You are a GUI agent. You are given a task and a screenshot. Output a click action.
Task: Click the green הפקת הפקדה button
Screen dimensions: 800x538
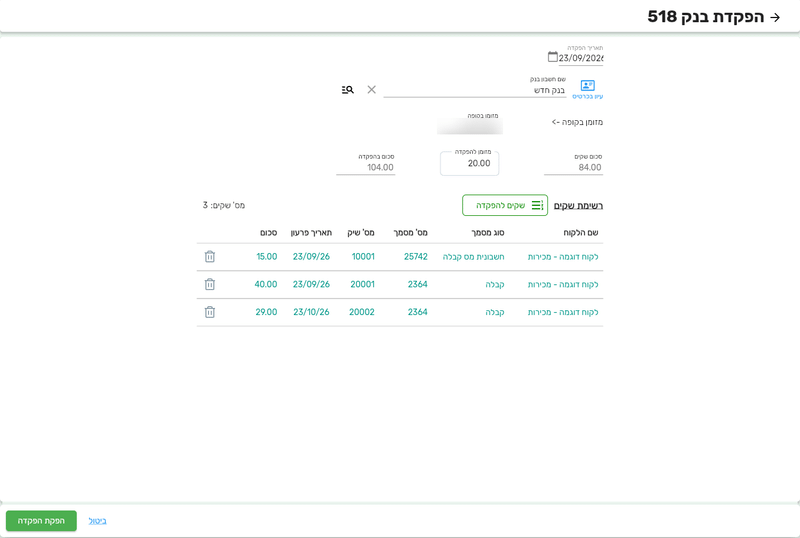(41, 521)
